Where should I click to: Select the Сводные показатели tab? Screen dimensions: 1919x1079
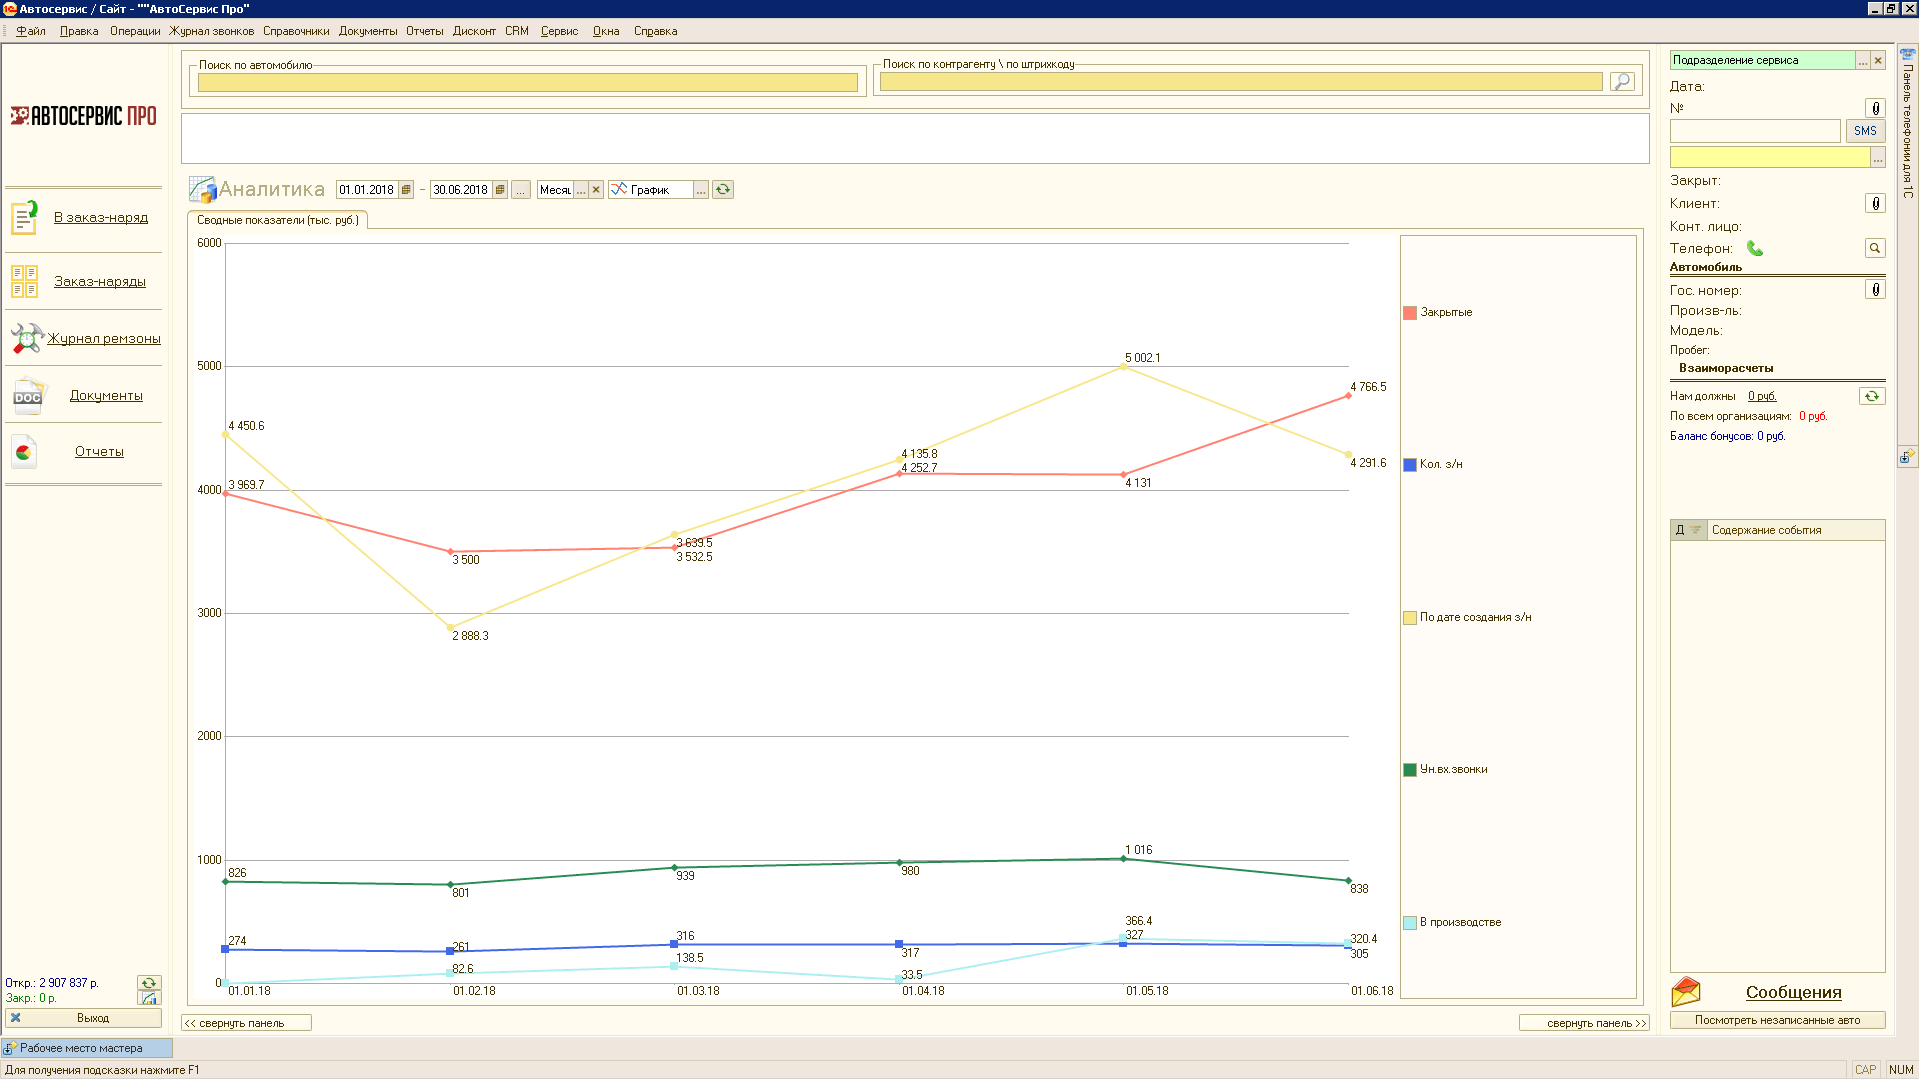coord(277,220)
